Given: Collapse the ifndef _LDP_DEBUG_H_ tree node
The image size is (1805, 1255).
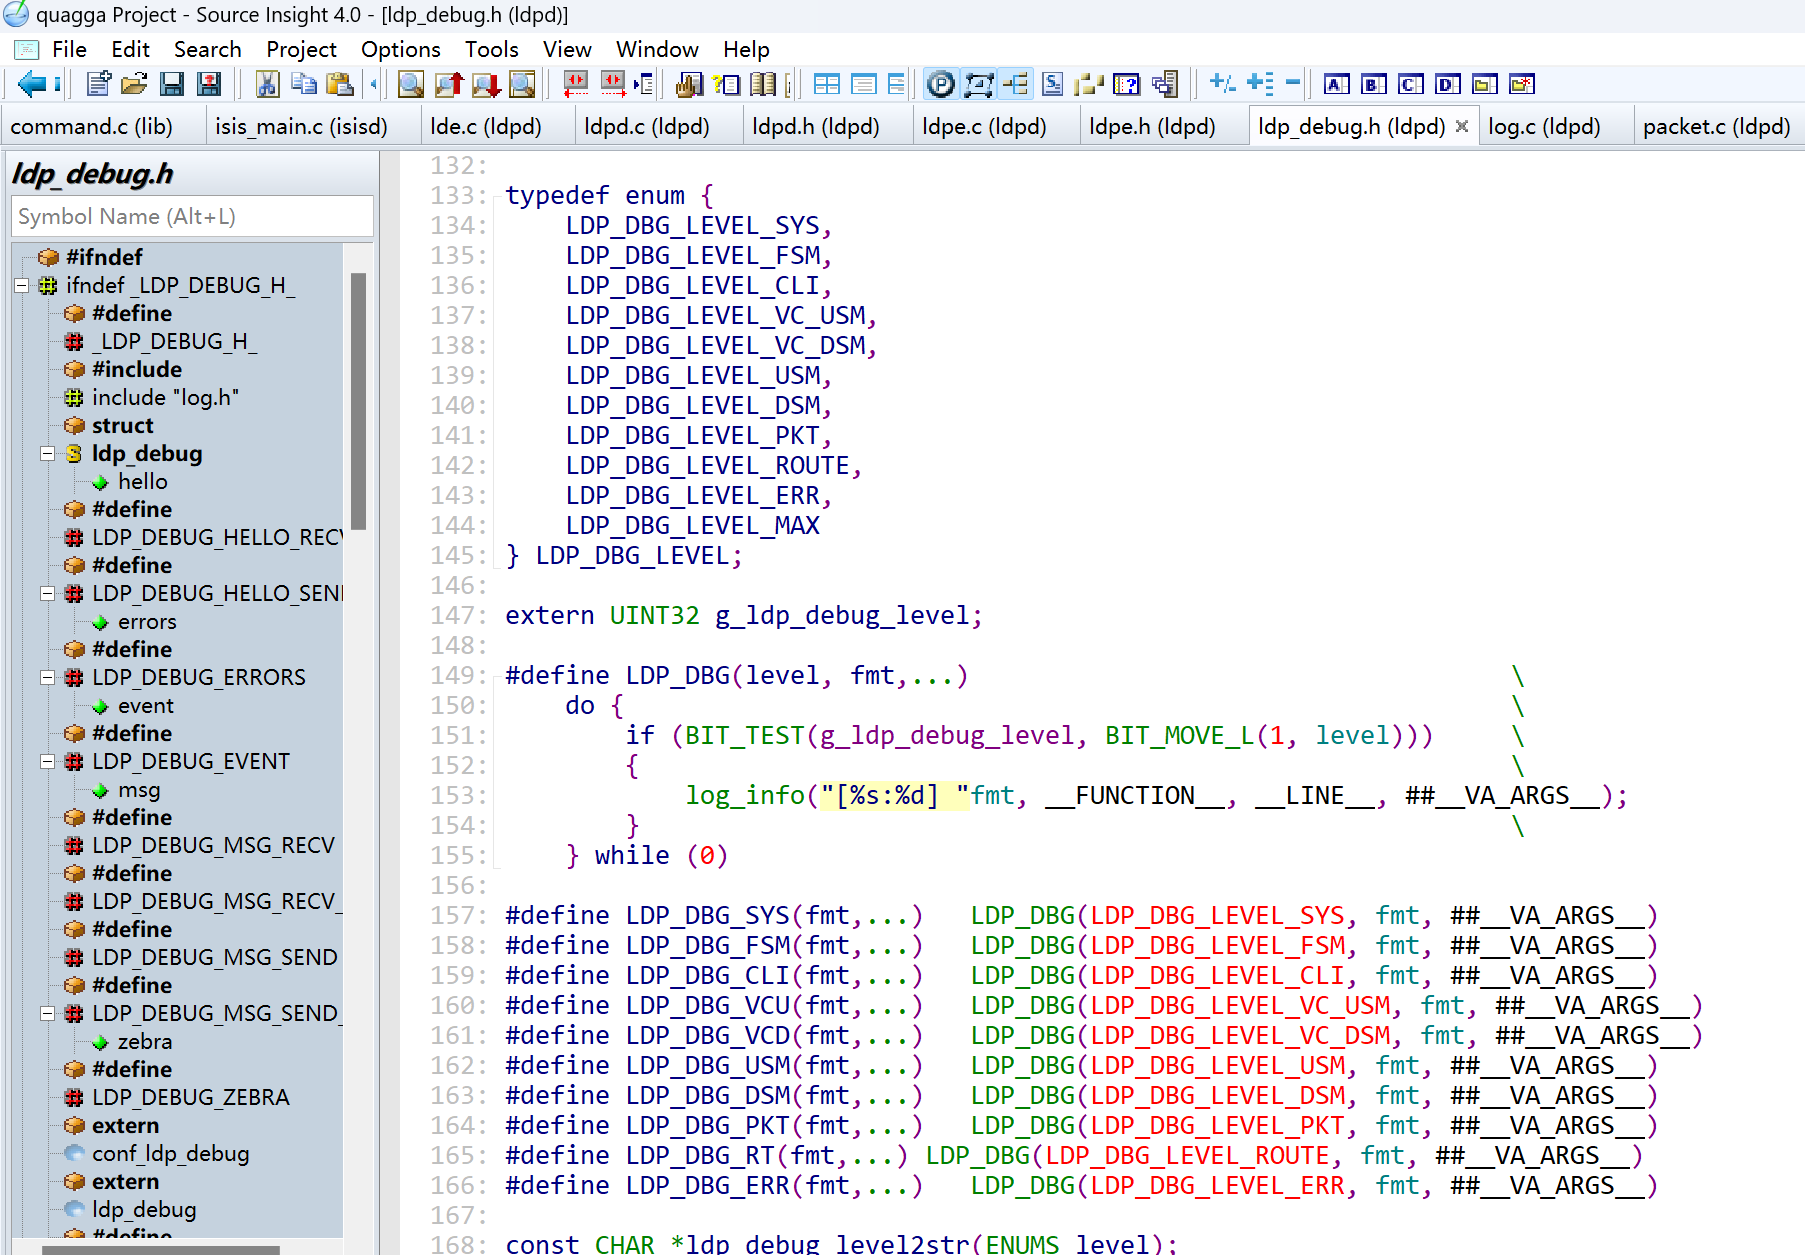Looking at the screenshot, I should (x=21, y=286).
